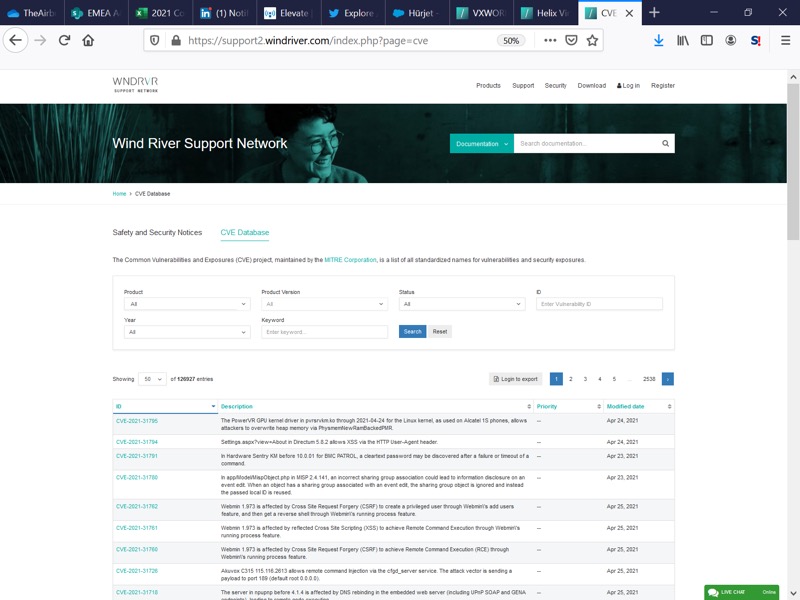Image resolution: width=800 pixels, height=600 pixels.
Task: Expand the Documentation search scope dropdown
Action: point(482,143)
